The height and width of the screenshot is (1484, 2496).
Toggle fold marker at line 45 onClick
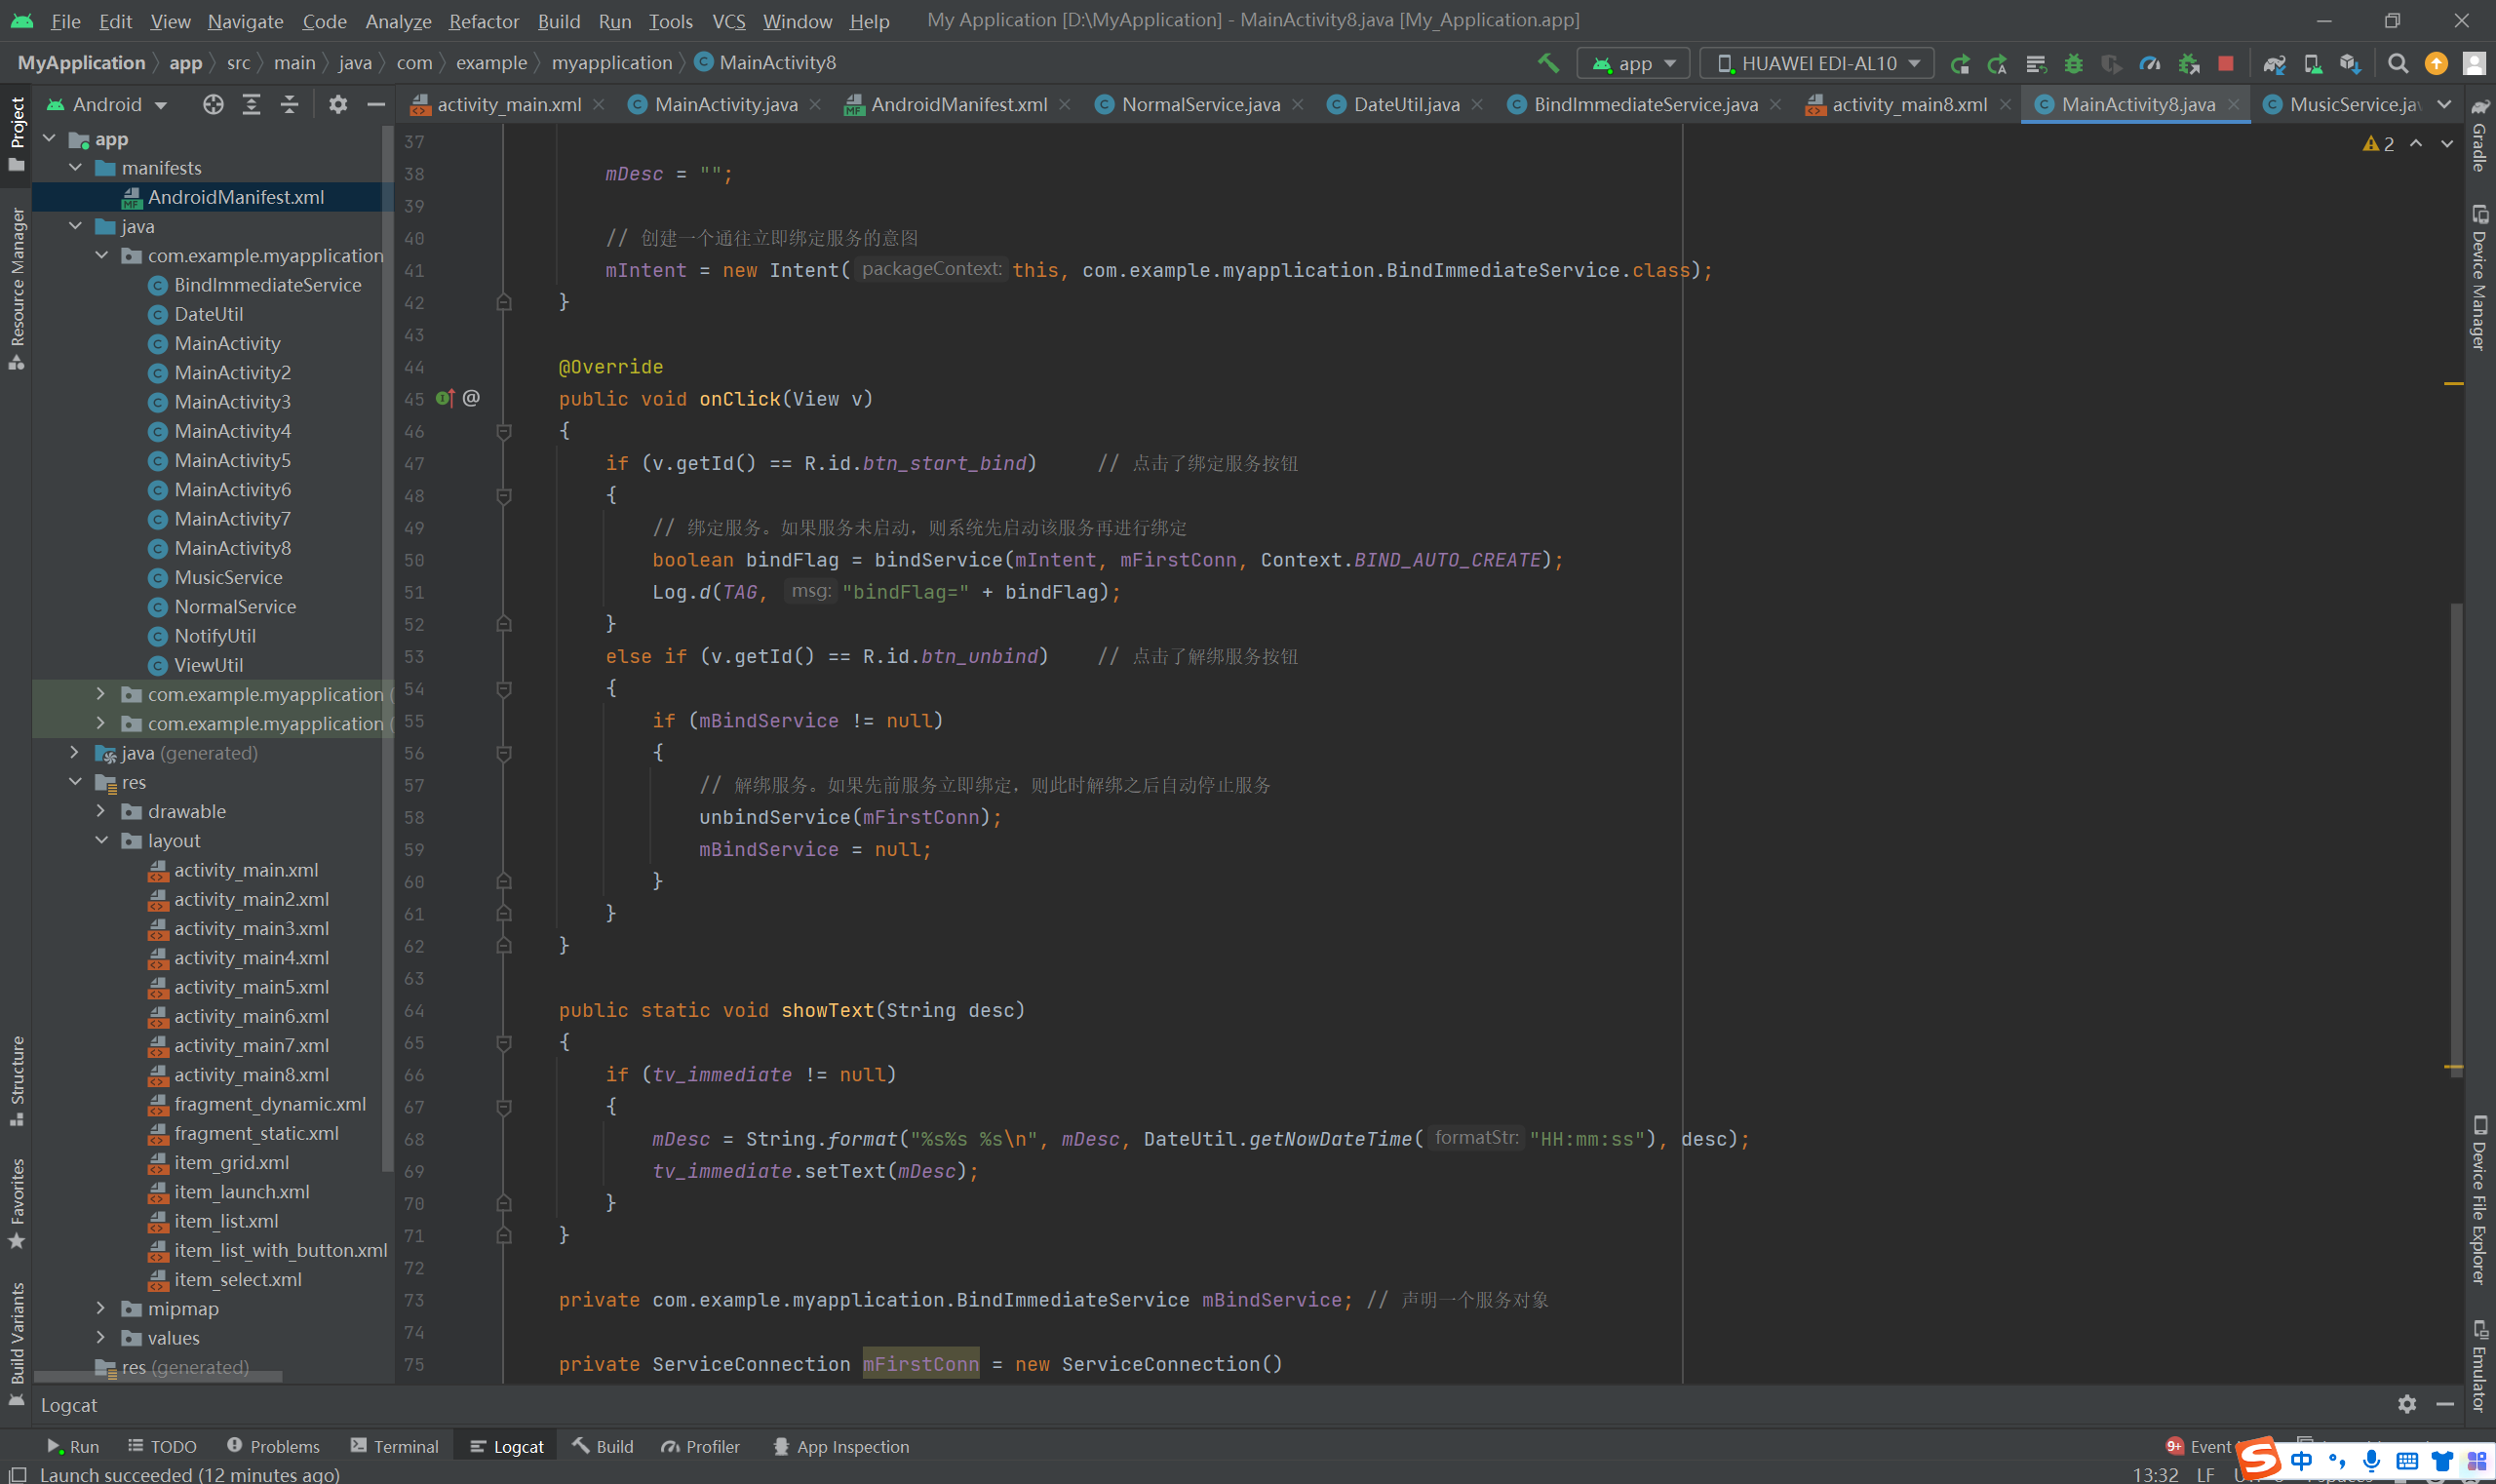504,431
